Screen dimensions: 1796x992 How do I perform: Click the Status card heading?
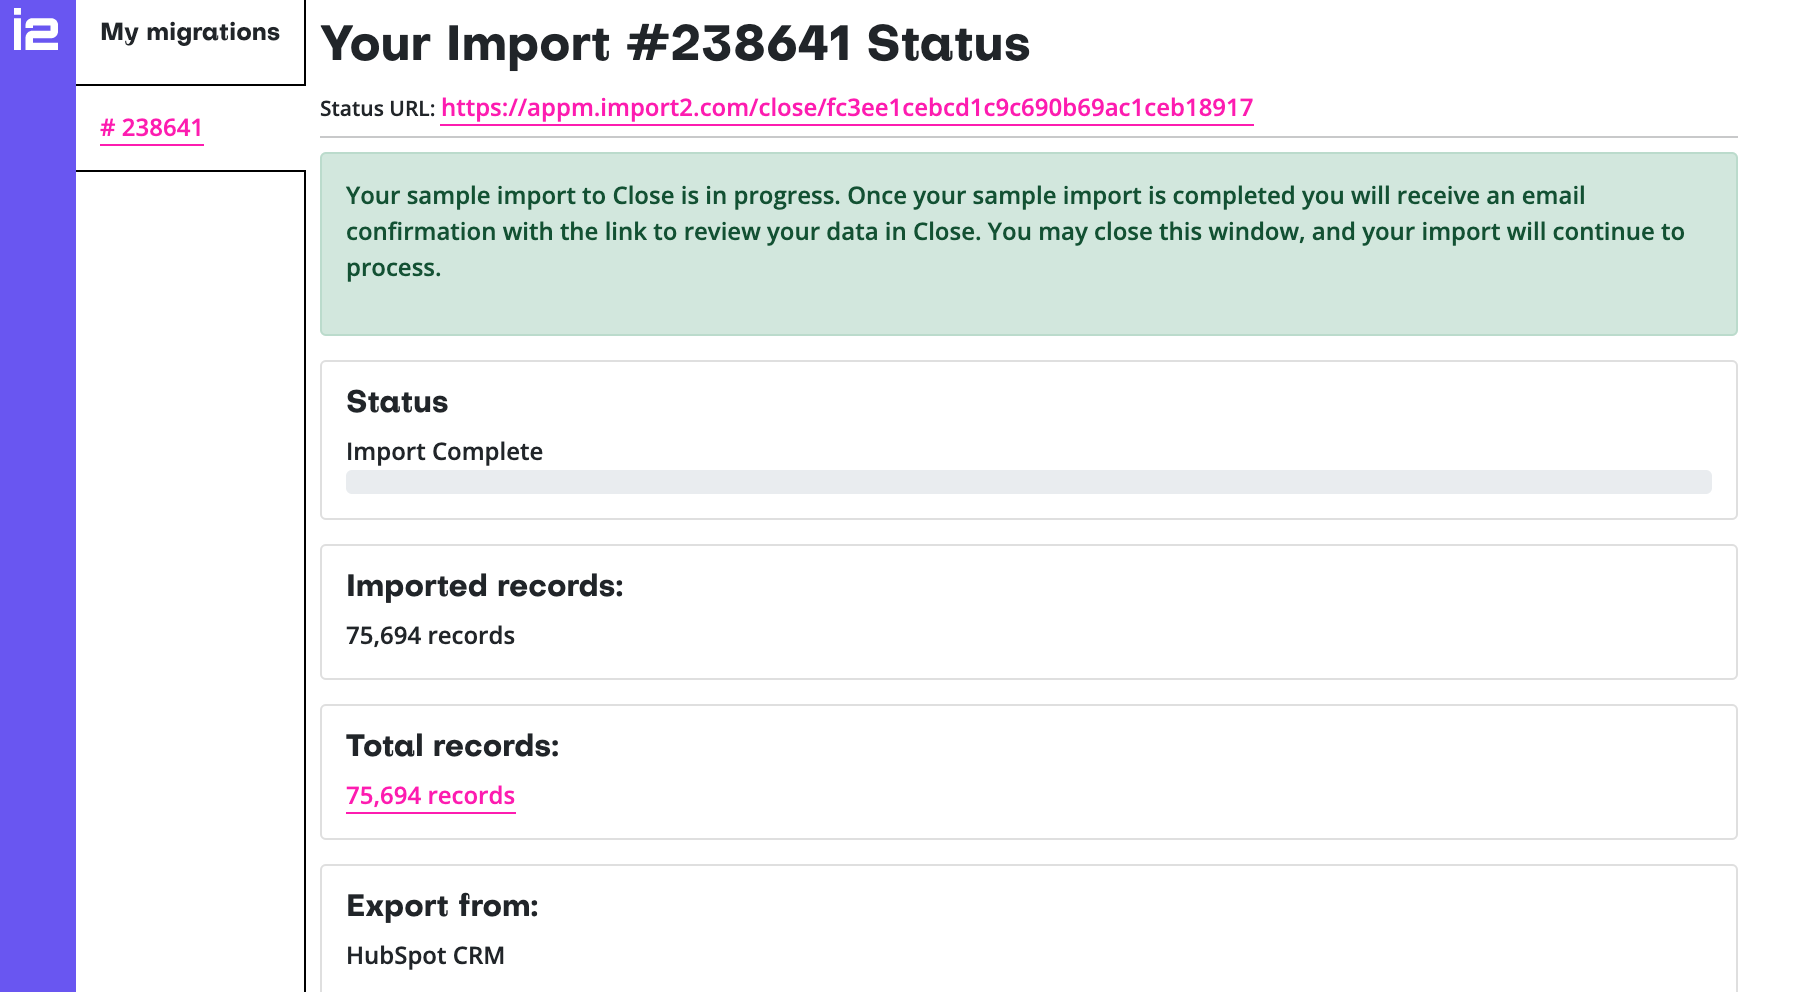[397, 402]
